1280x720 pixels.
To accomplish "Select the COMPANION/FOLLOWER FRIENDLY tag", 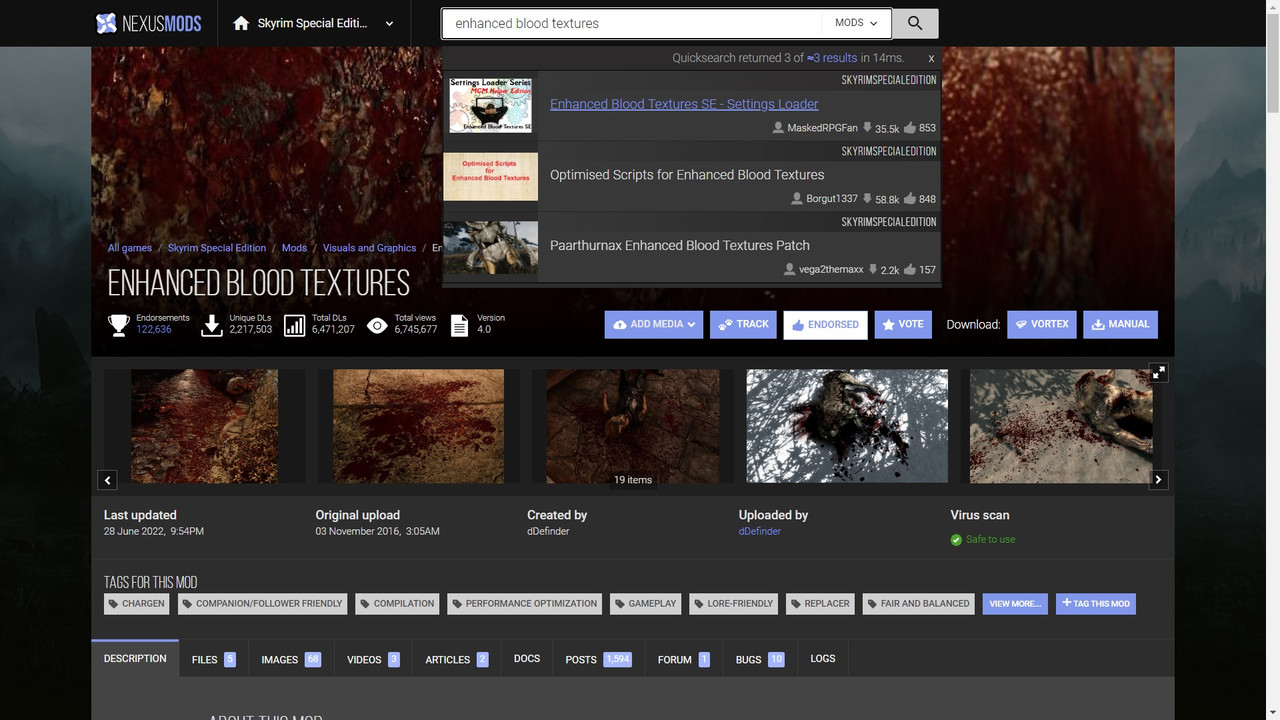I will coord(263,604).
